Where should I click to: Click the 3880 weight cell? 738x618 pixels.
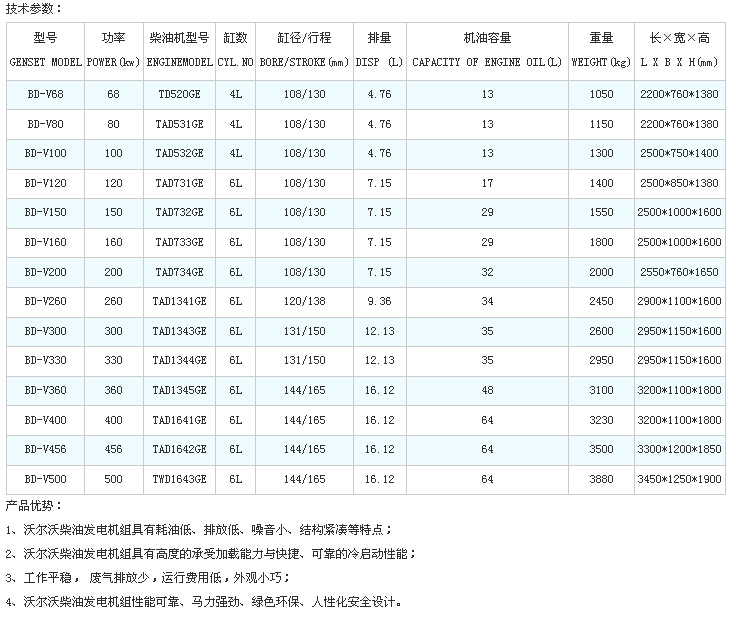coord(601,480)
